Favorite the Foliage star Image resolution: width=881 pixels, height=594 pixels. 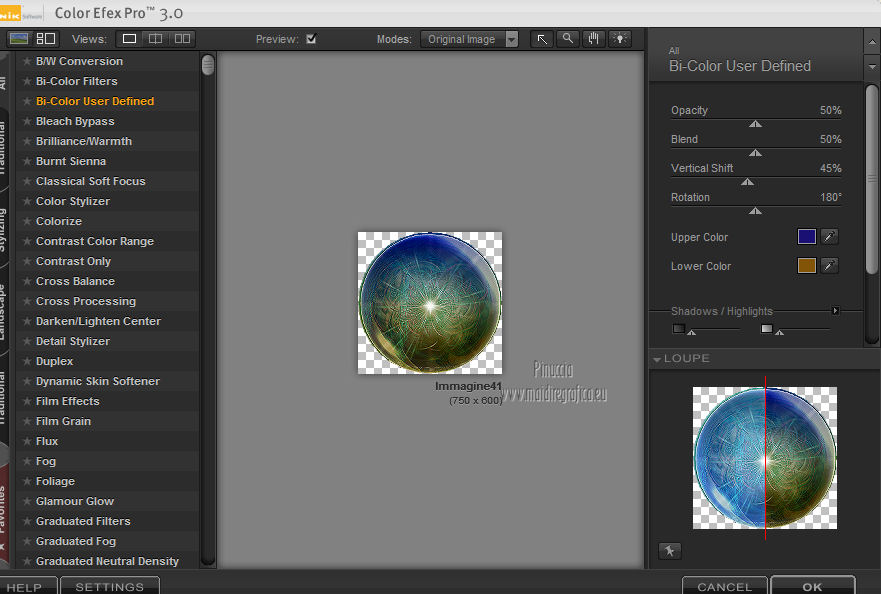(x=26, y=481)
